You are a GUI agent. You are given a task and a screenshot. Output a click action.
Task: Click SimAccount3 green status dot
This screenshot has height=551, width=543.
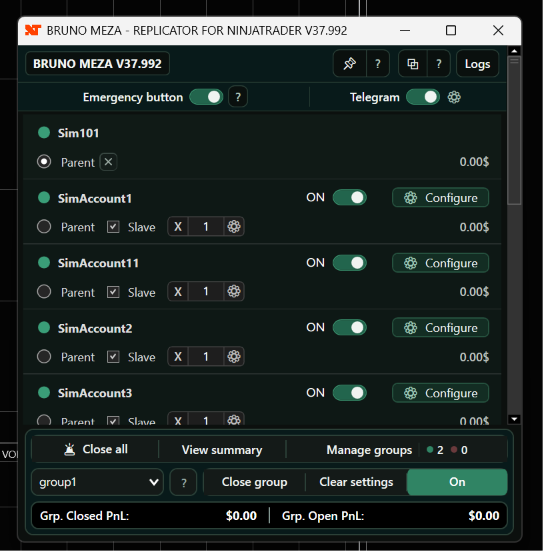pos(44,393)
